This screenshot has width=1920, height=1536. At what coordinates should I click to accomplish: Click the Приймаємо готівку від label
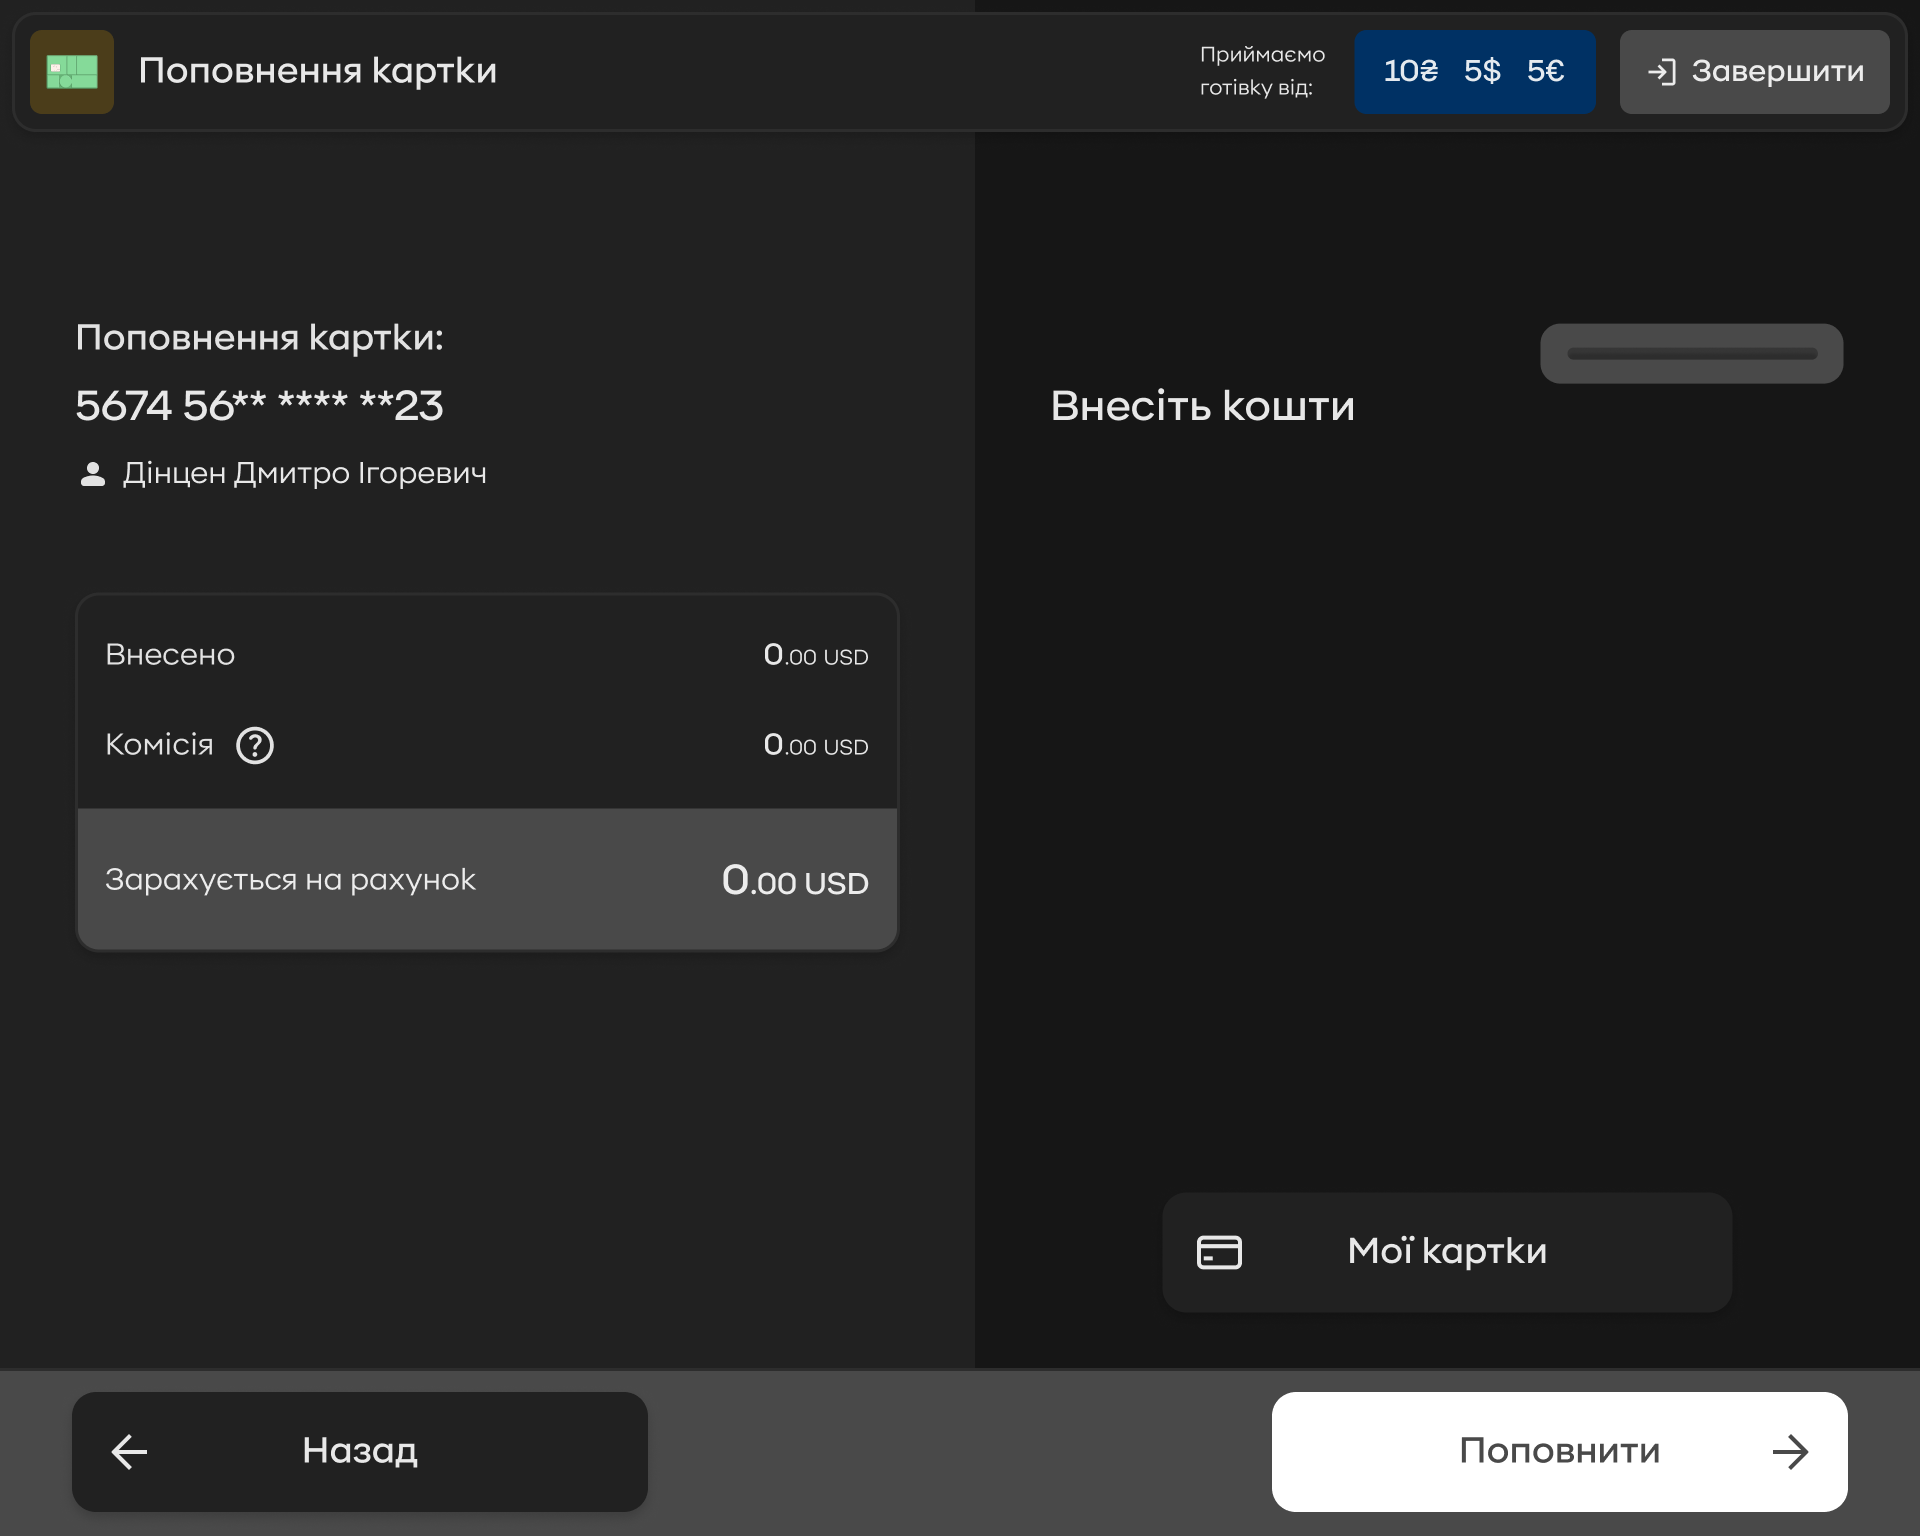click(x=1262, y=71)
